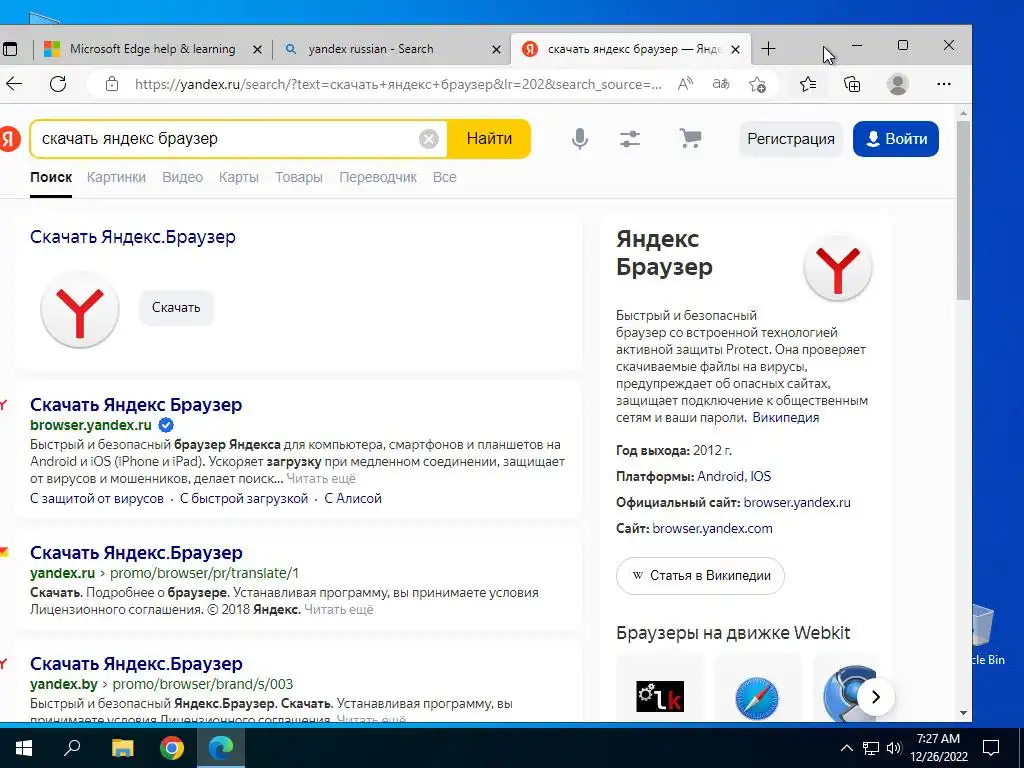This screenshot has height=768, width=1024.
Task: Open the Favorites list icon
Action: 808,84
